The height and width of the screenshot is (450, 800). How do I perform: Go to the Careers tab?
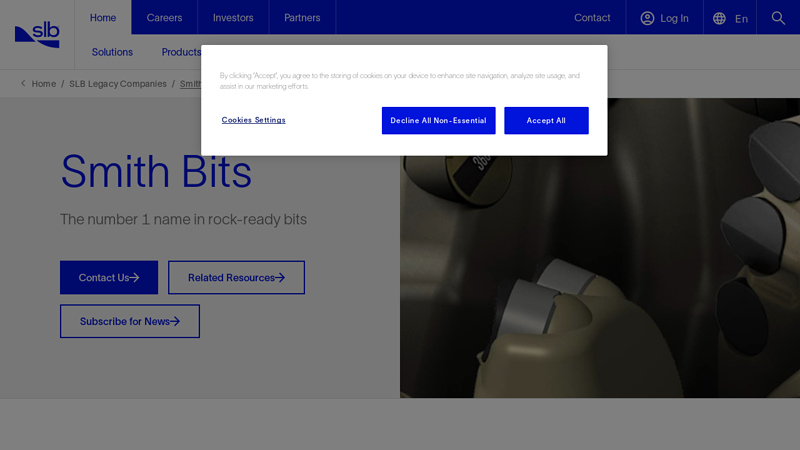[x=164, y=18]
